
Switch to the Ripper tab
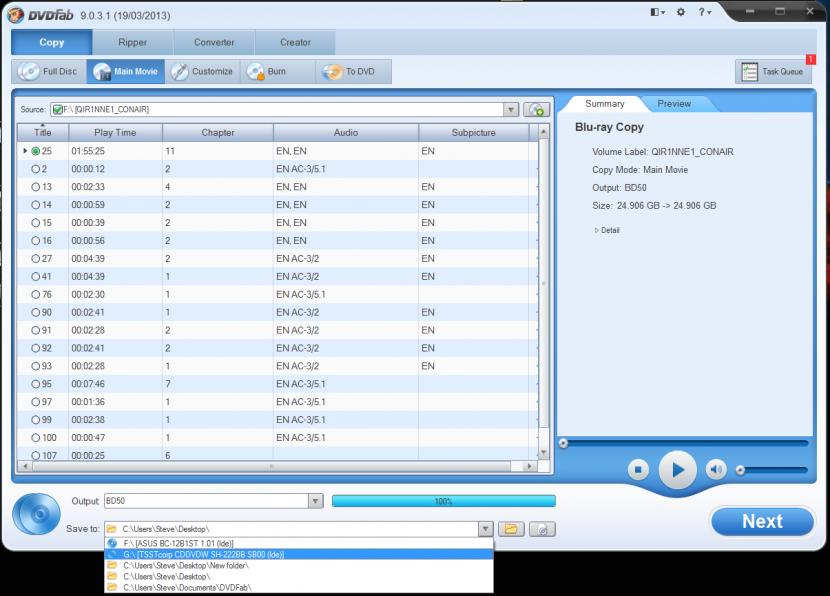point(132,42)
